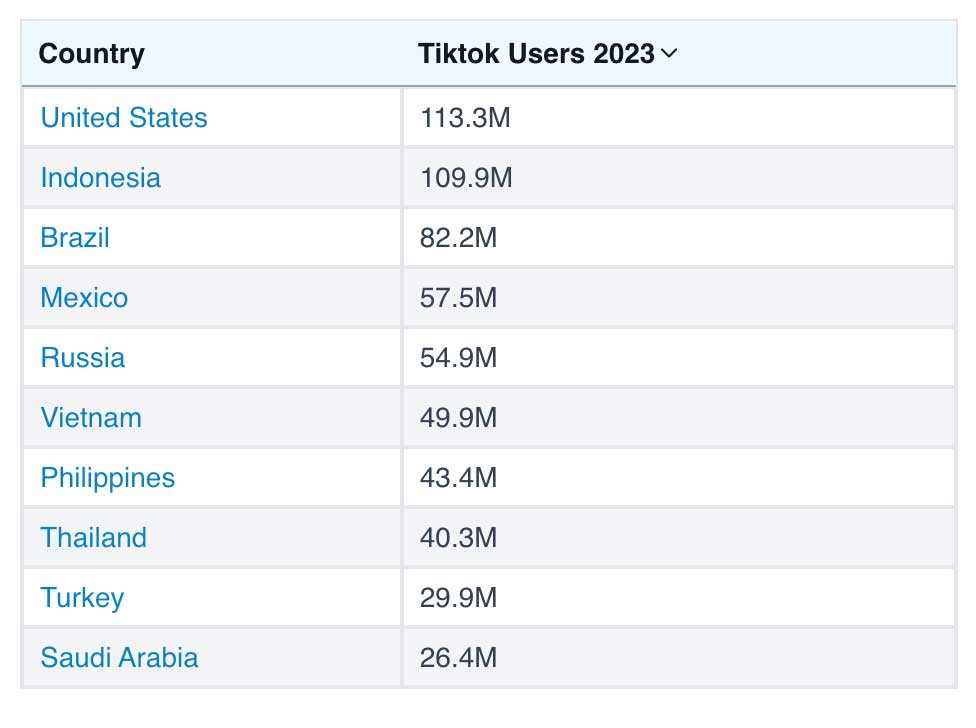
Task: Visit the Russia country page
Action: tap(83, 358)
